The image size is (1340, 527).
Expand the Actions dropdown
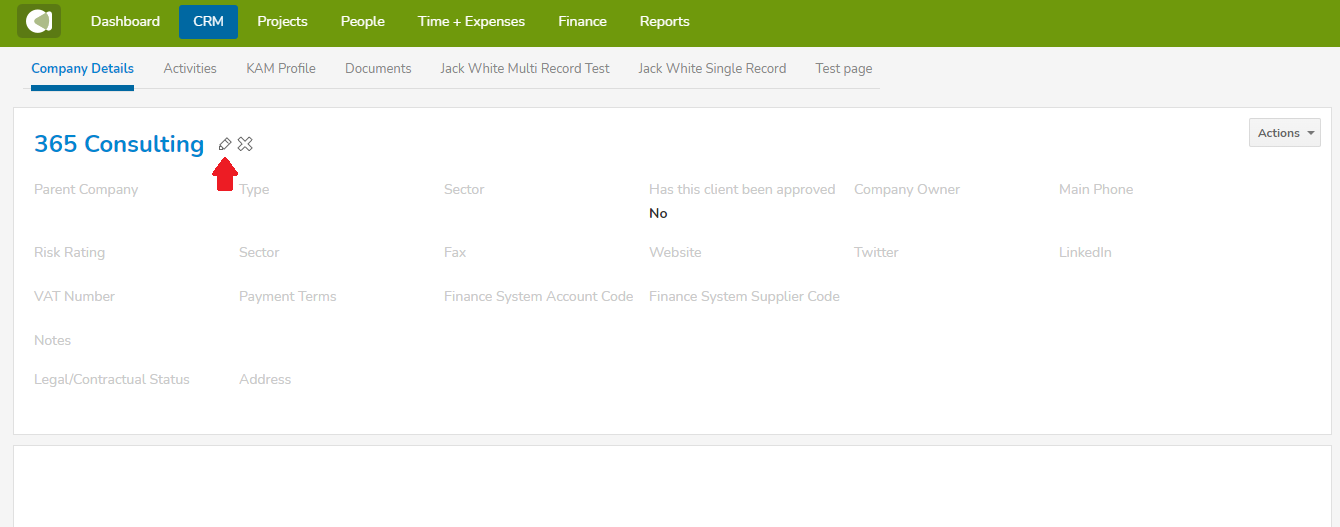1285,133
